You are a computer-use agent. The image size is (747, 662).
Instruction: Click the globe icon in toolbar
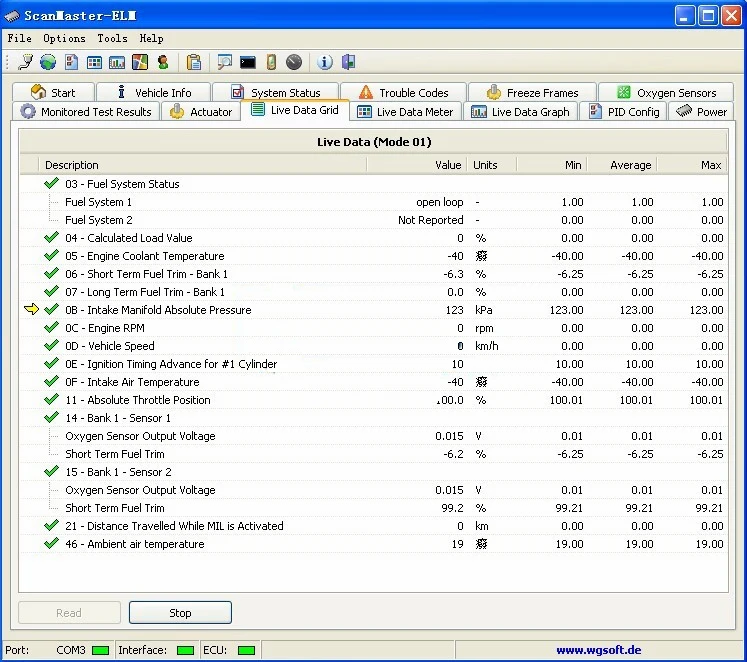click(48, 62)
